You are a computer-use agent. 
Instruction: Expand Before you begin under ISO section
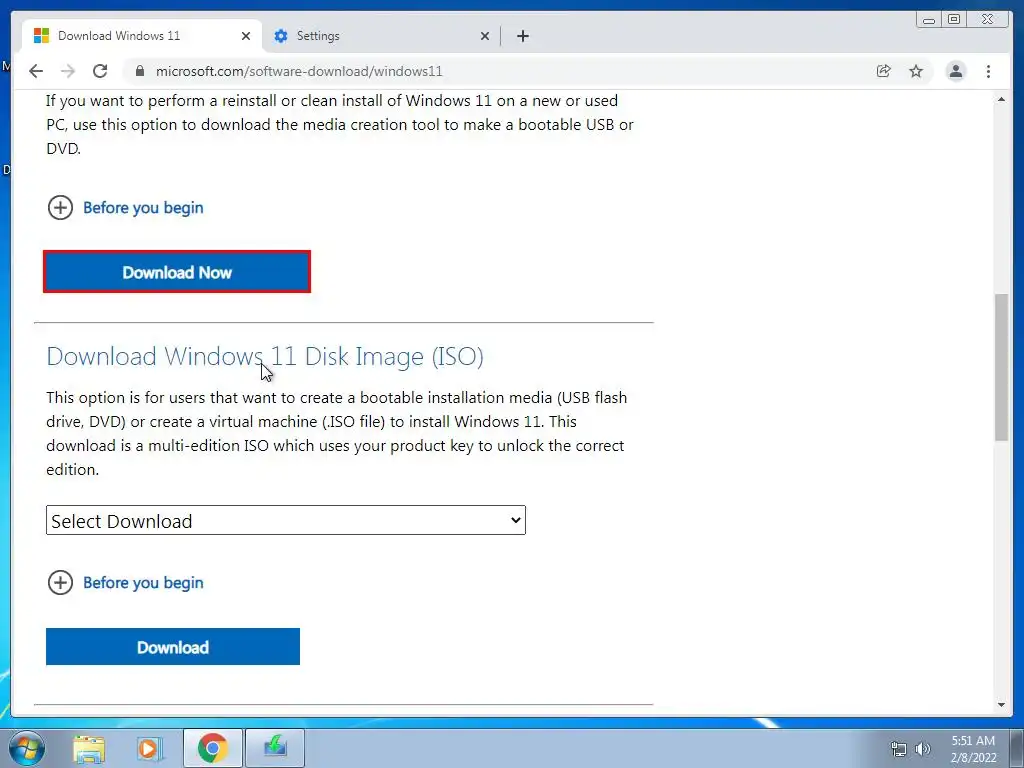(125, 583)
